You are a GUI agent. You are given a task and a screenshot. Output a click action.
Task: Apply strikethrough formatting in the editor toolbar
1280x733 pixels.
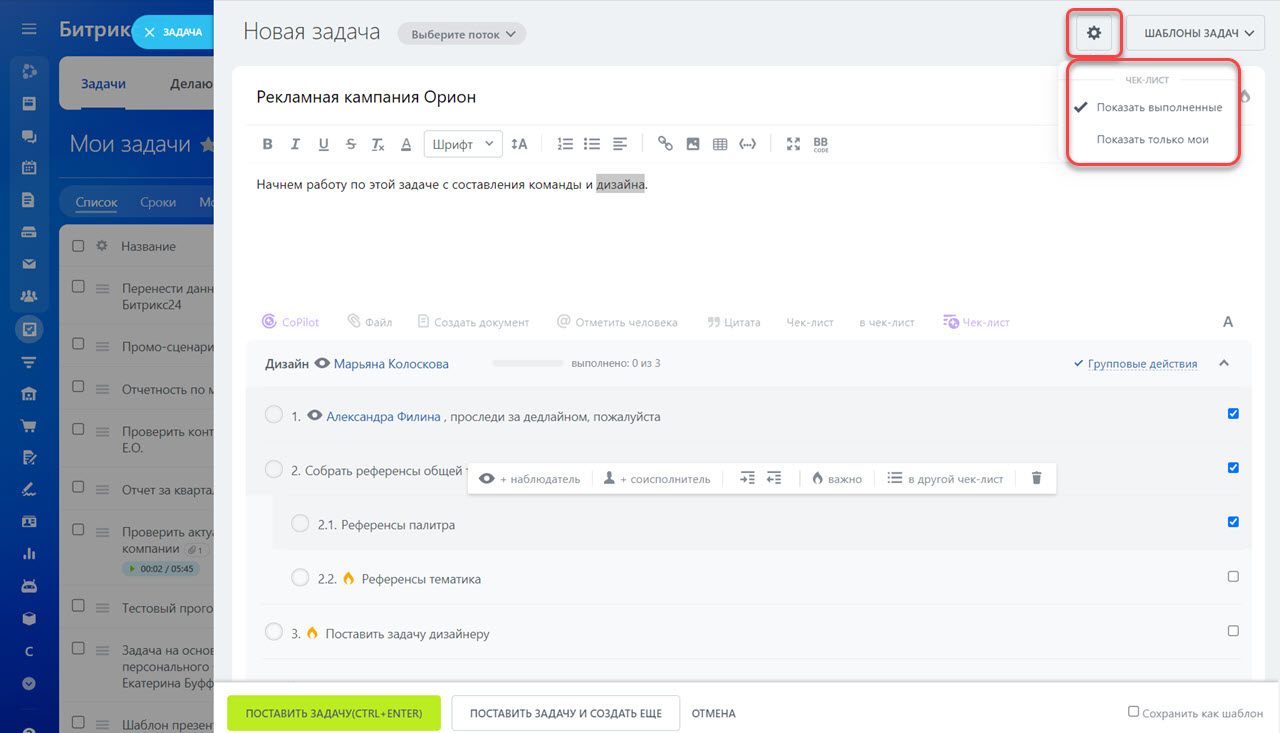point(350,144)
